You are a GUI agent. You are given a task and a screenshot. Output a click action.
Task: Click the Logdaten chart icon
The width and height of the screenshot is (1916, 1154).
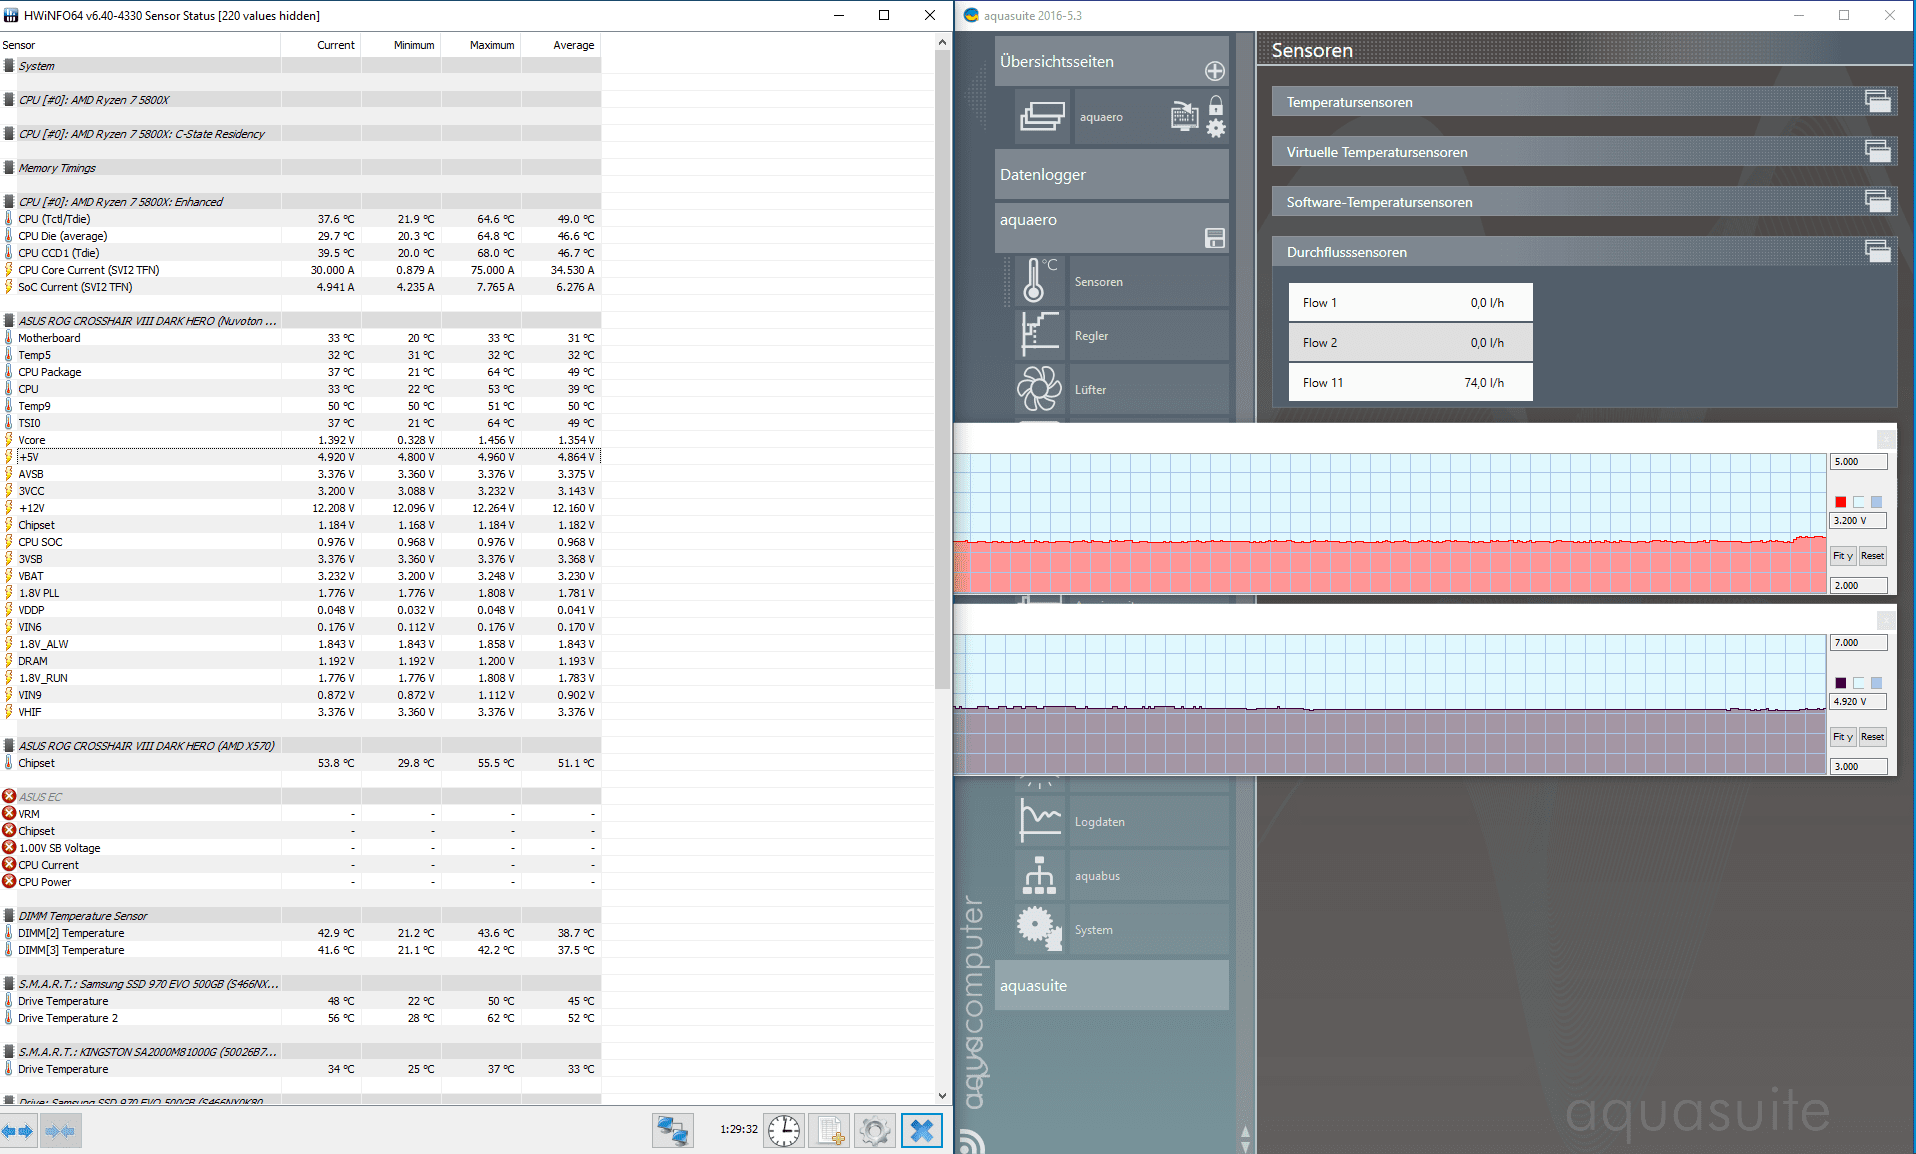pos(1040,821)
